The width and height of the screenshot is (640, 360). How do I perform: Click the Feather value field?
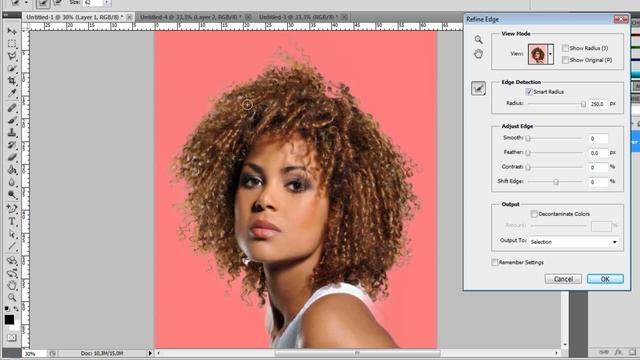(x=598, y=153)
